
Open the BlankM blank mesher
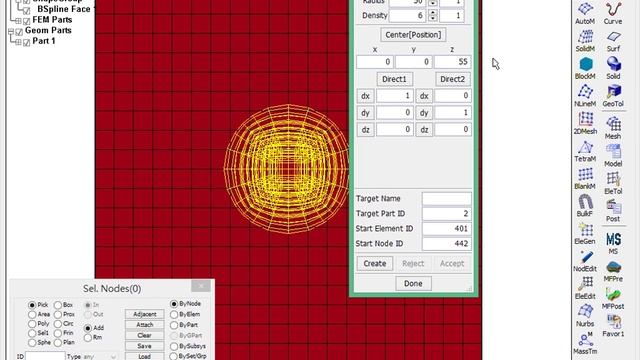(x=585, y=179)
